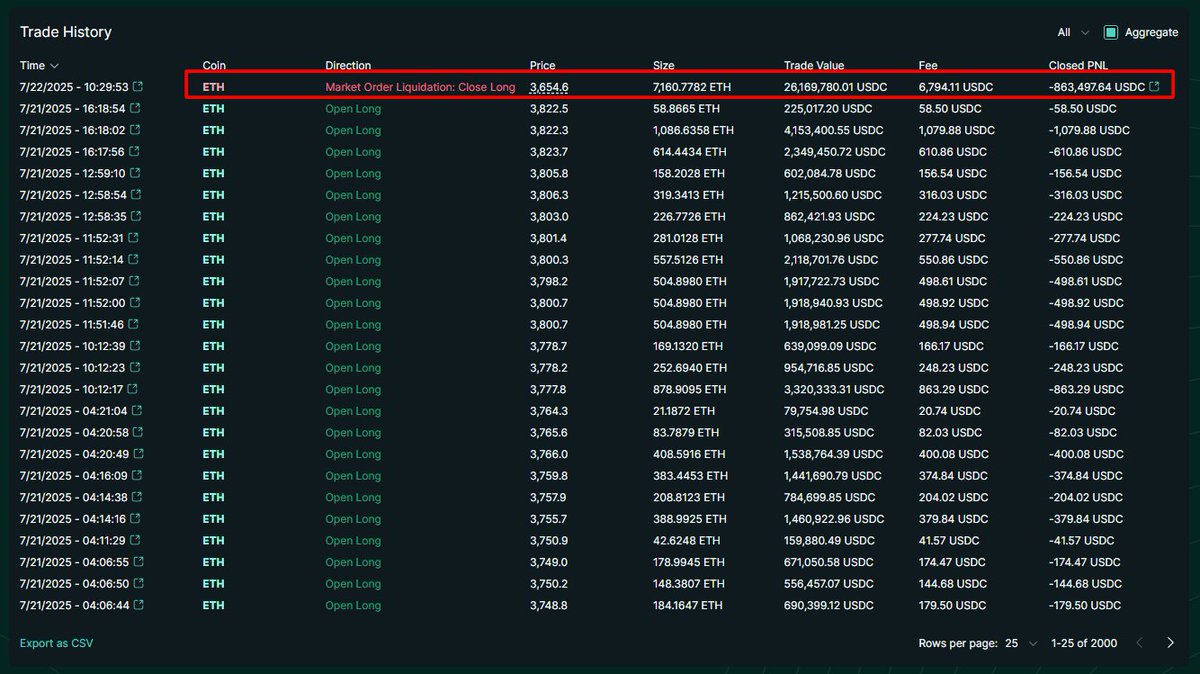Select trade value 26,169,780.01 USDC

(835, 87)
